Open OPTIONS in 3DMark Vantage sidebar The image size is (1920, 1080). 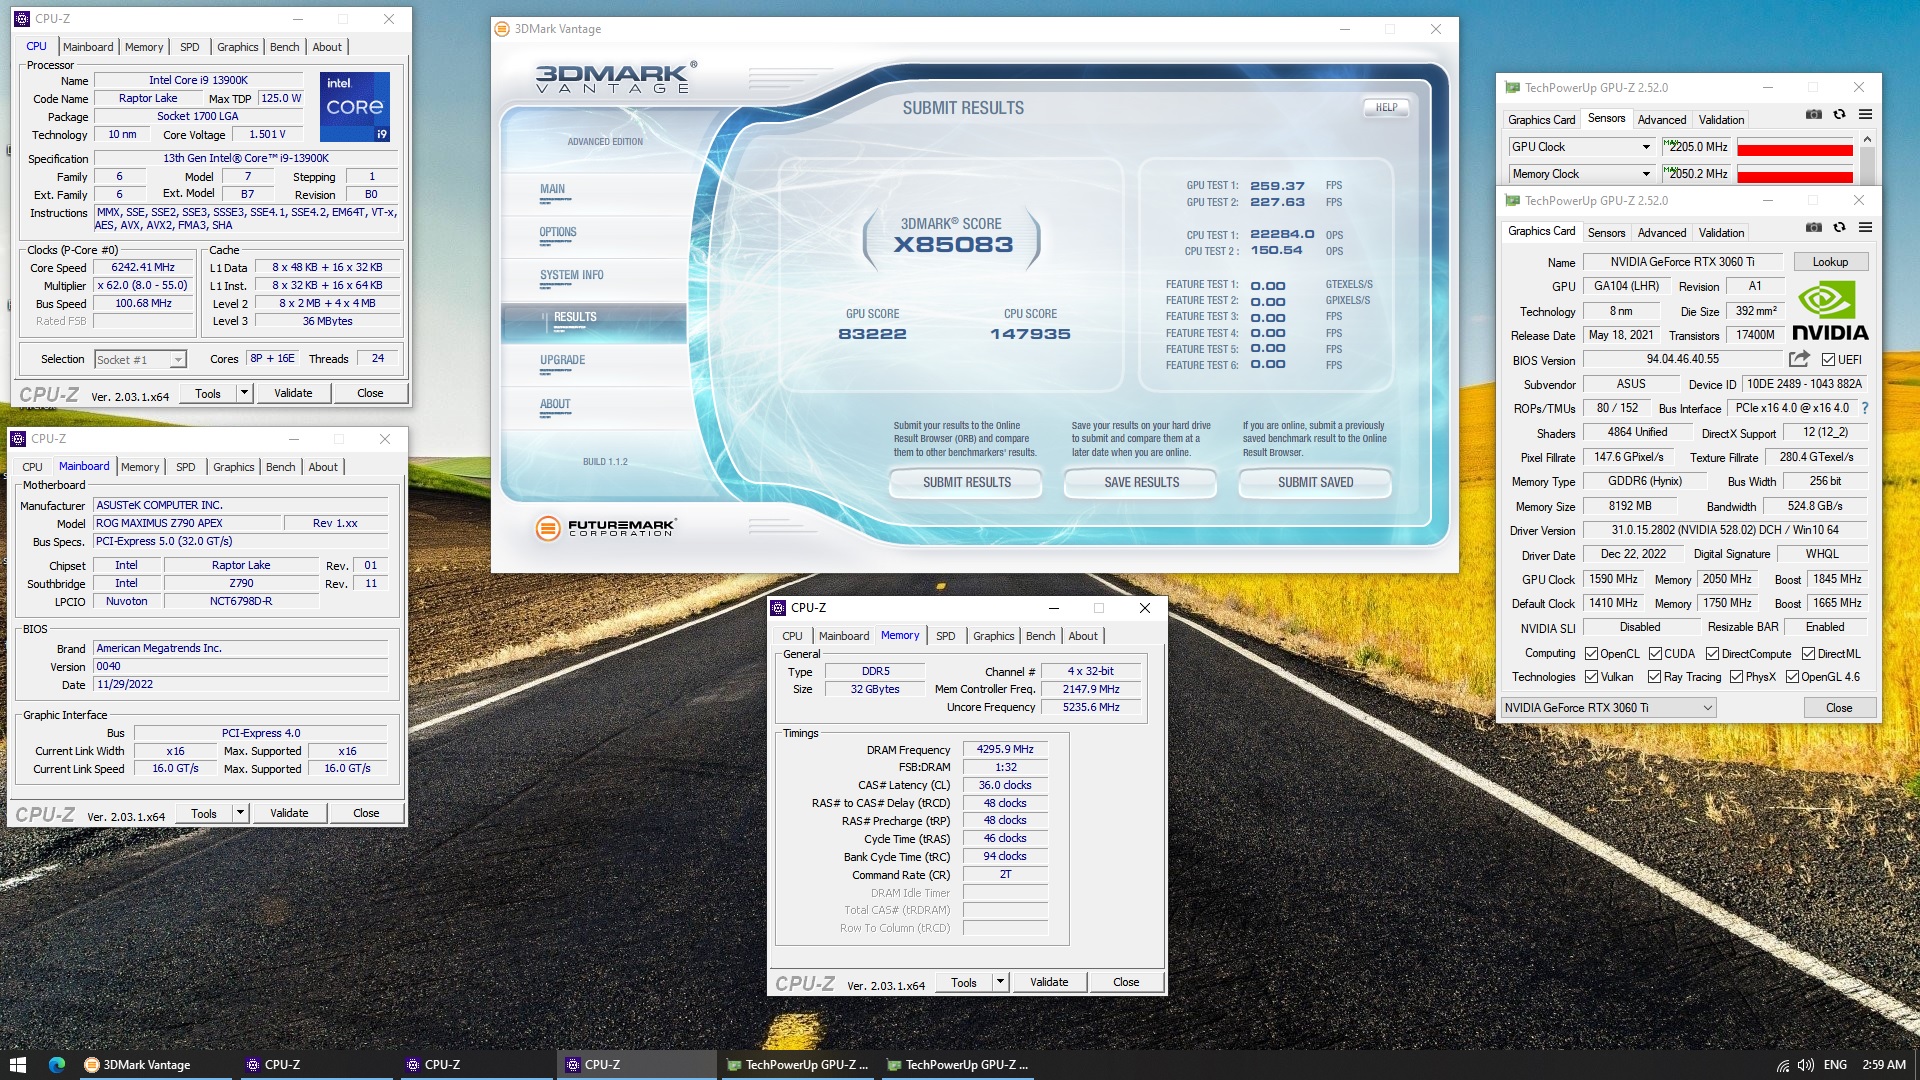[558, 232]
